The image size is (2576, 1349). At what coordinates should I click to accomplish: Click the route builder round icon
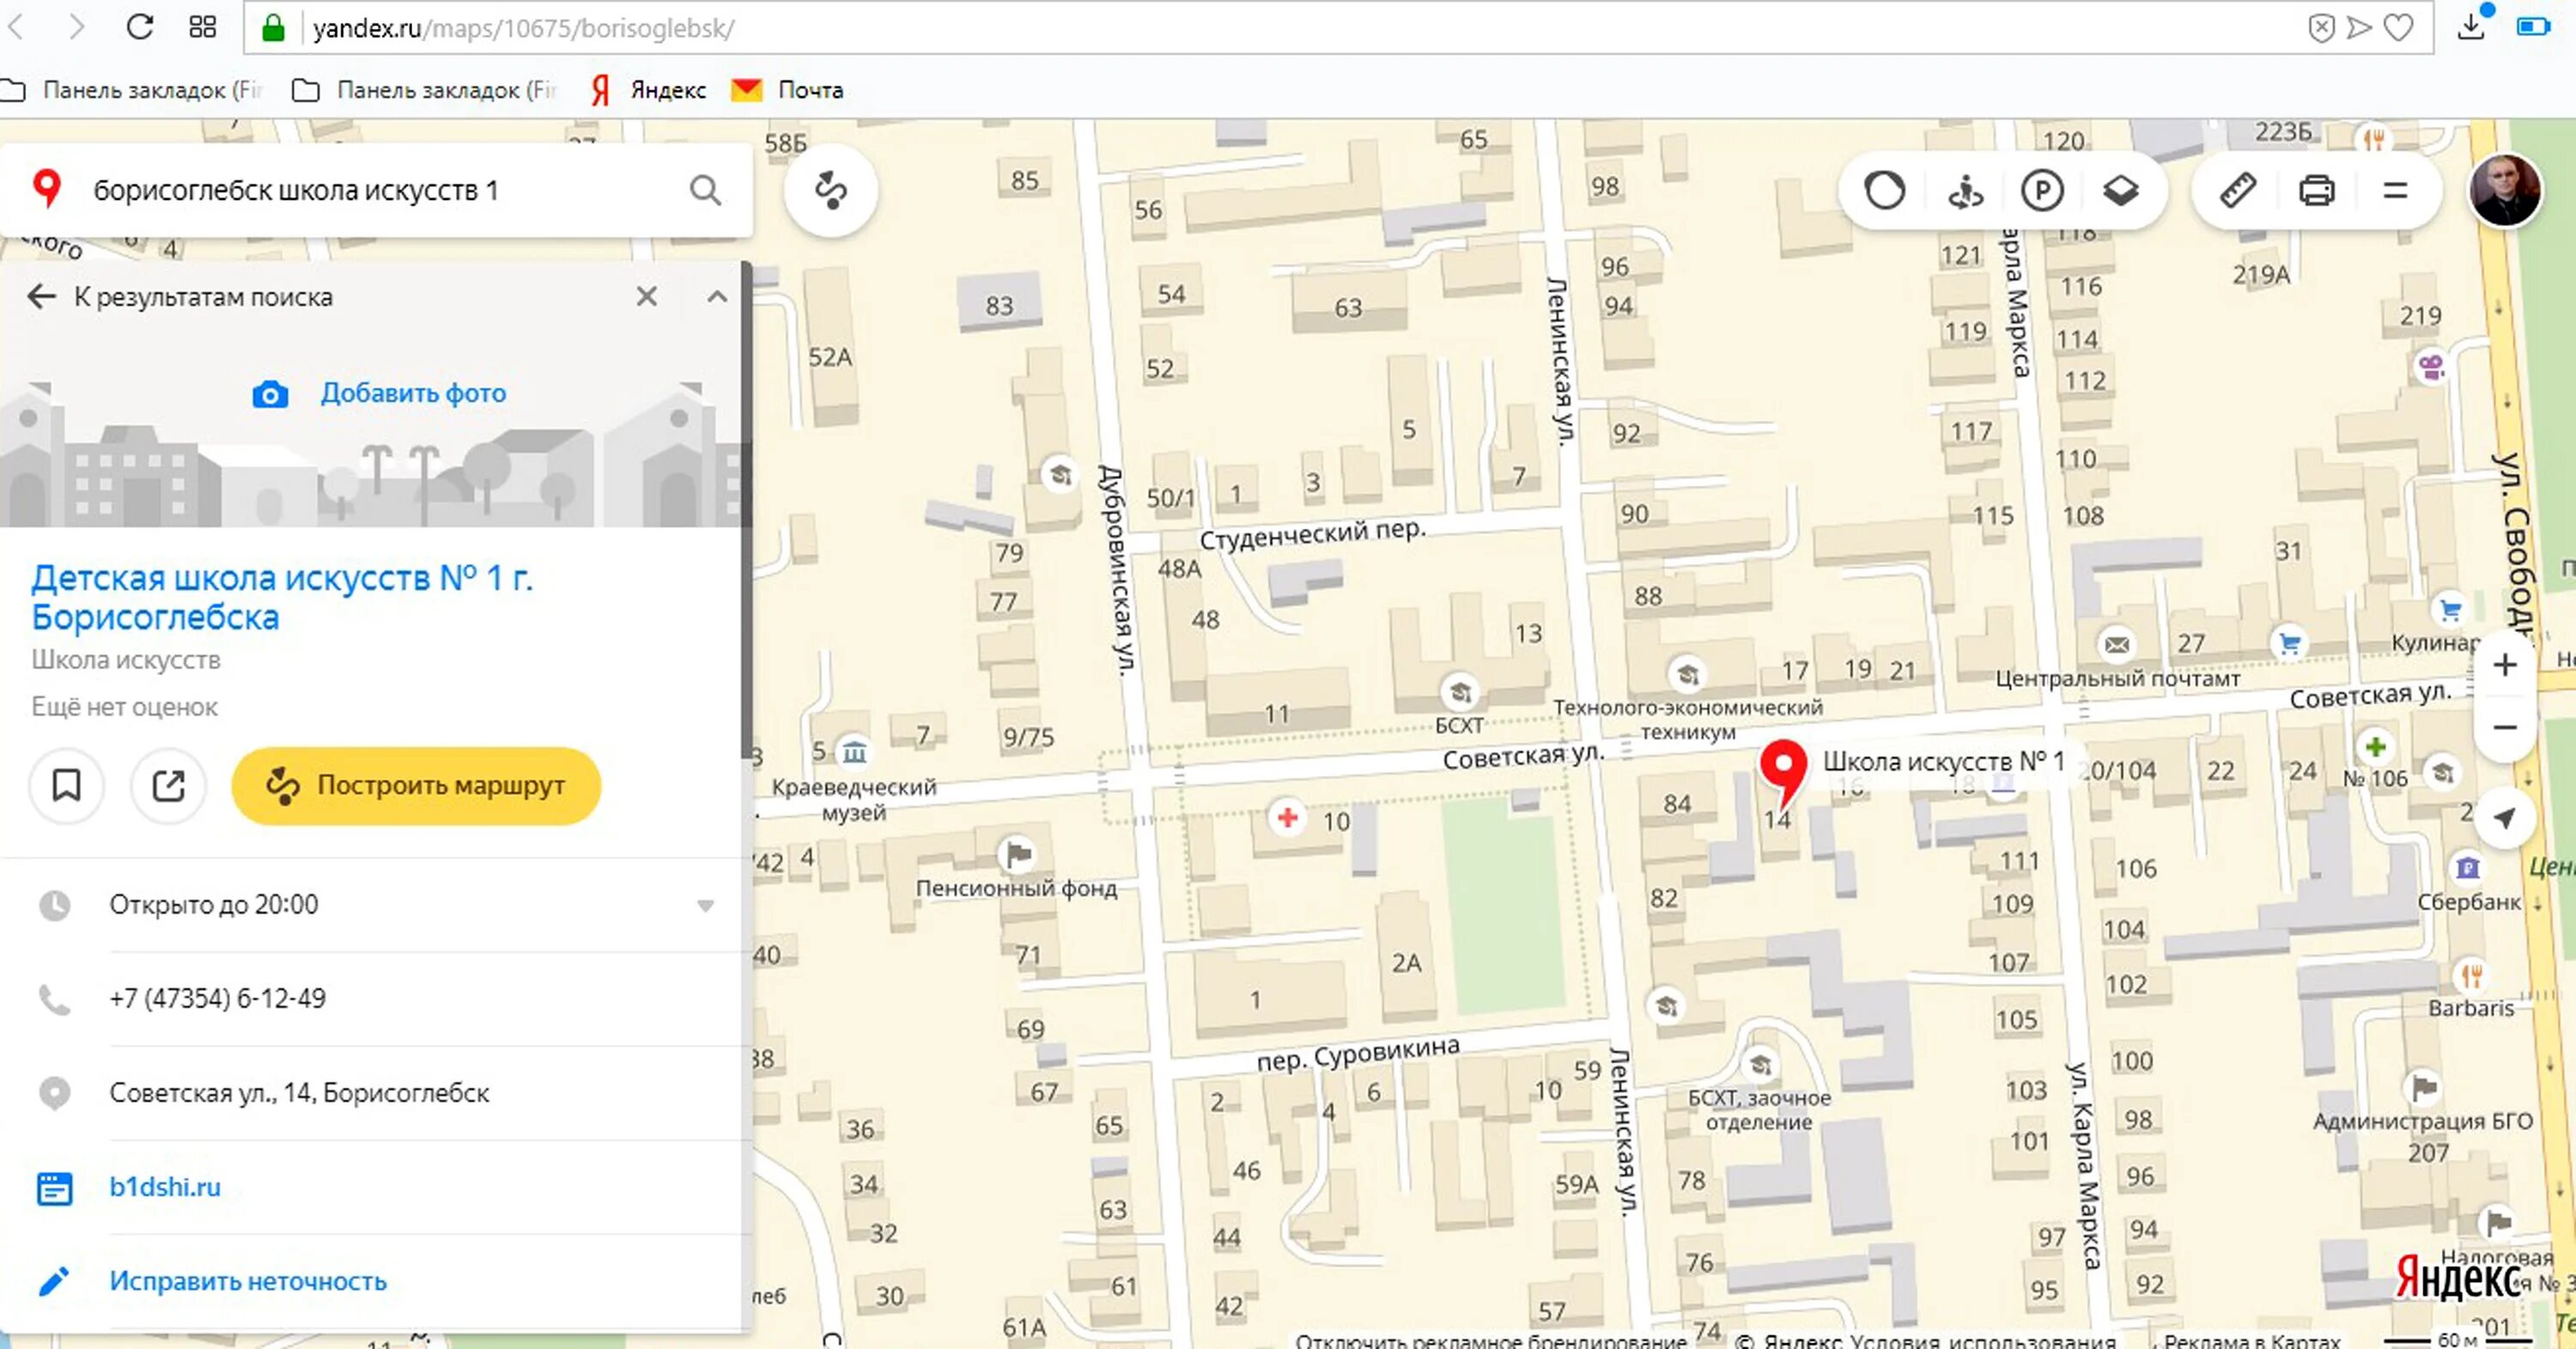tap(830, 190)
